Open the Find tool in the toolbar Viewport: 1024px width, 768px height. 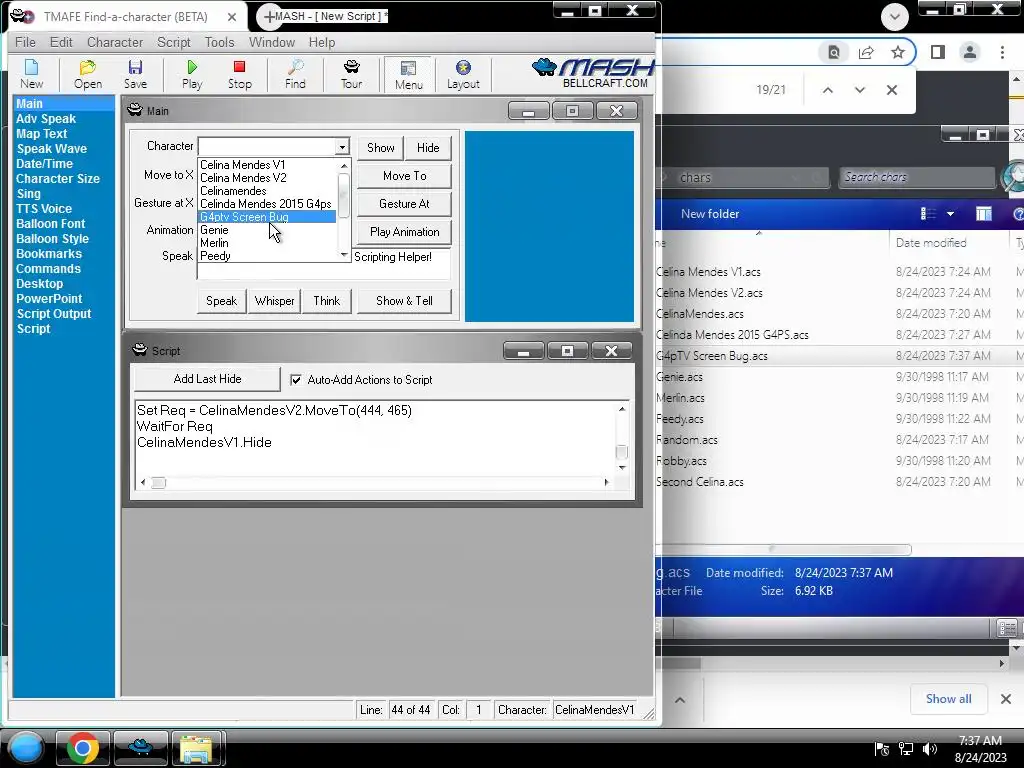coord(295,74)
